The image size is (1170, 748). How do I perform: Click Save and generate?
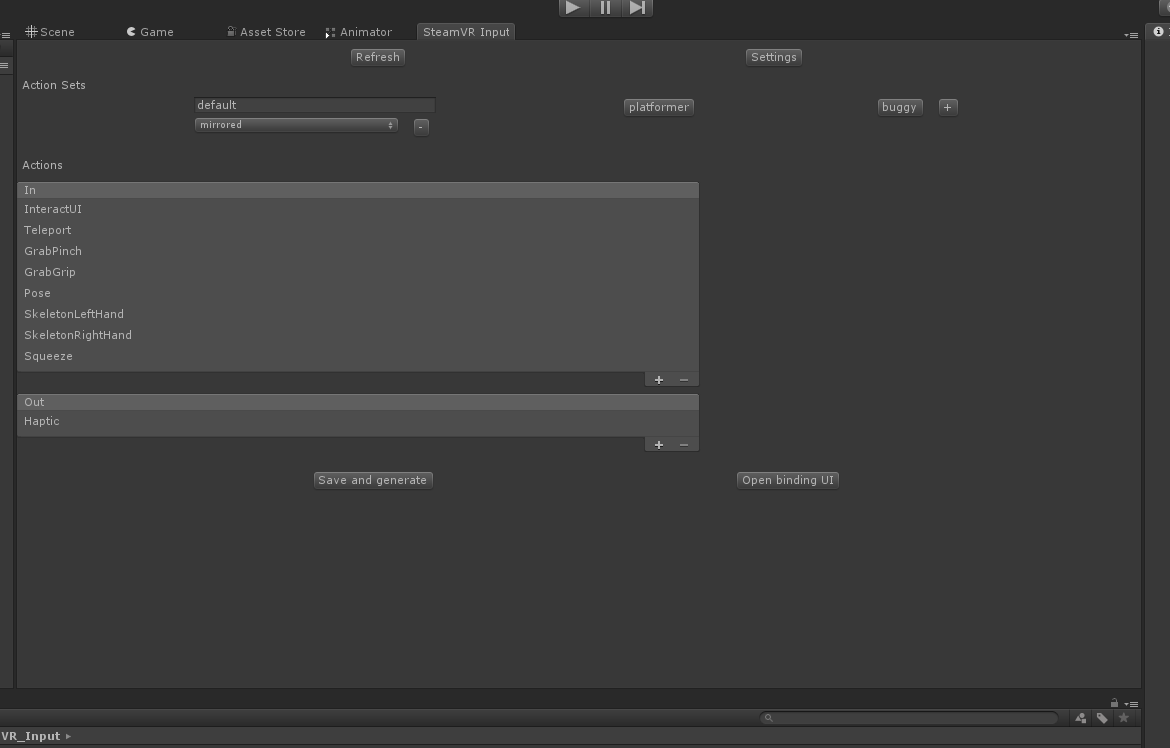coord(373,481)
